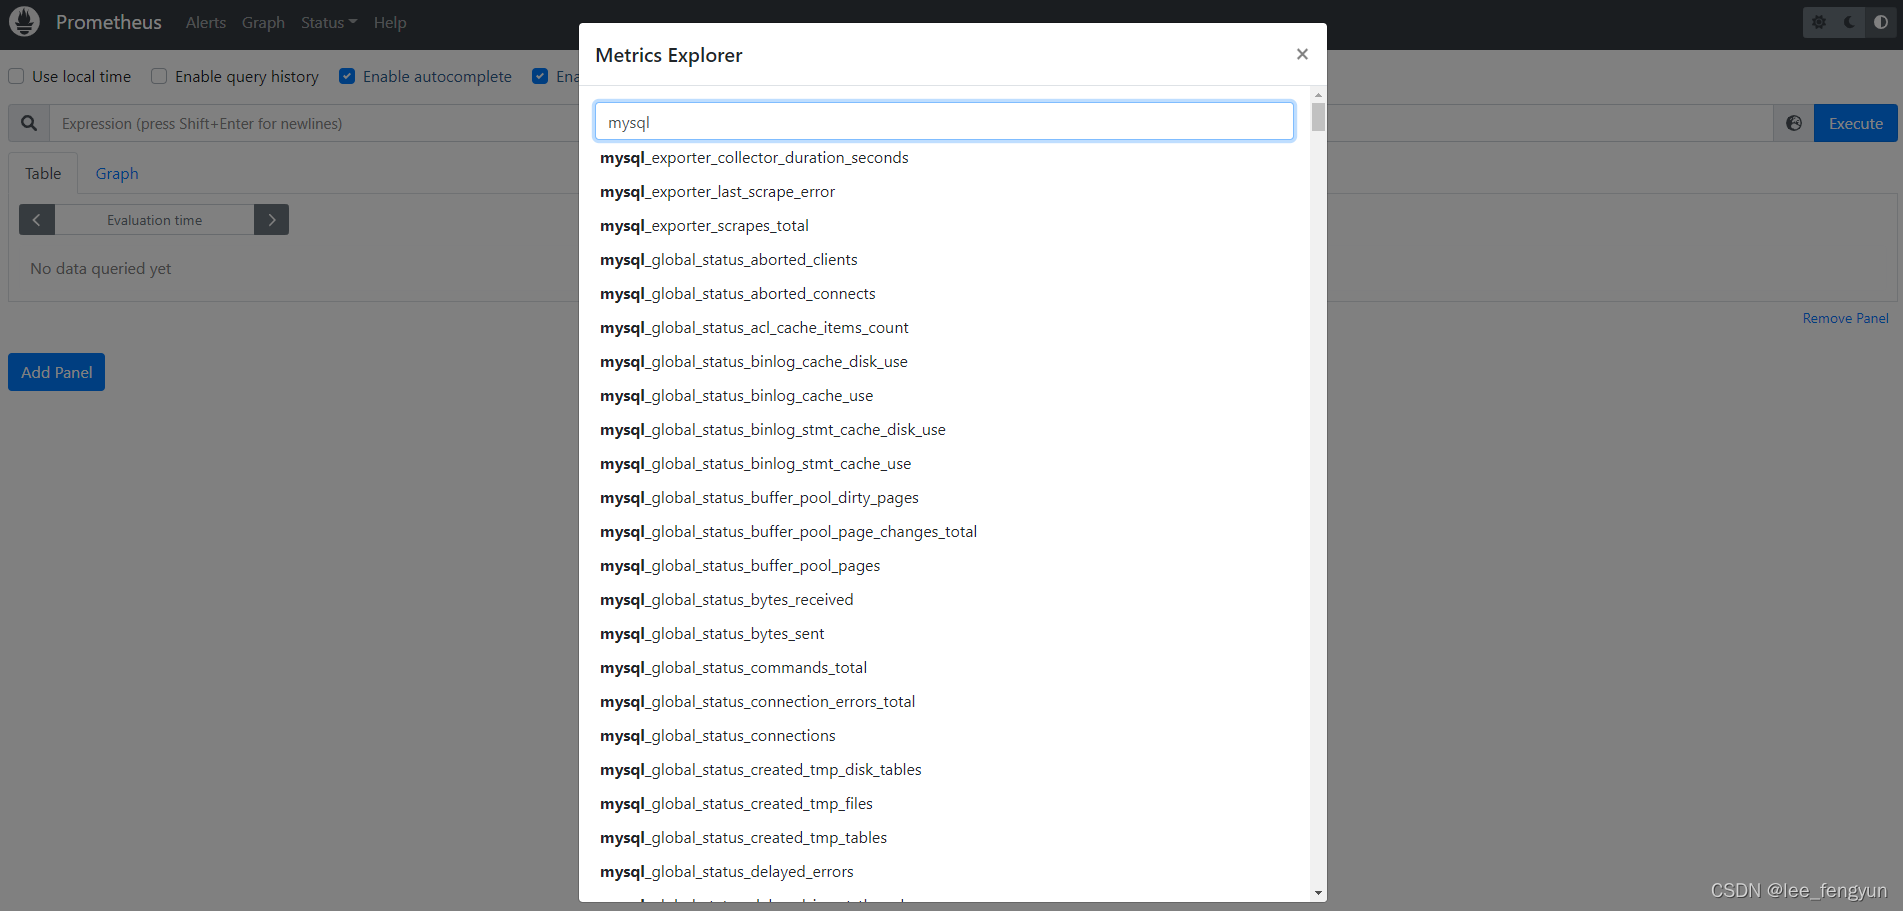Open the Status dropdown menu

pyautogui.click(x=329, y=22)
